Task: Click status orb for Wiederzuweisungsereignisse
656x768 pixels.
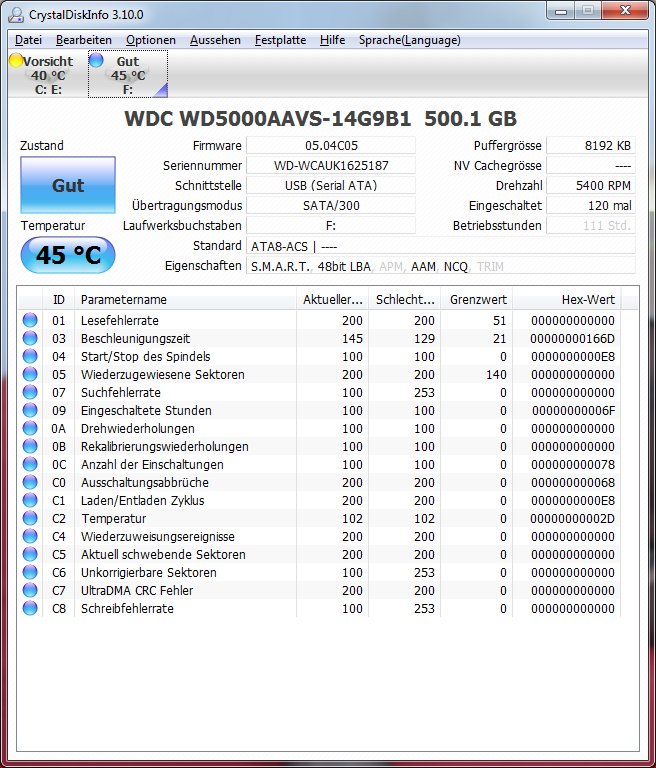Action: [x=30, y=536]
